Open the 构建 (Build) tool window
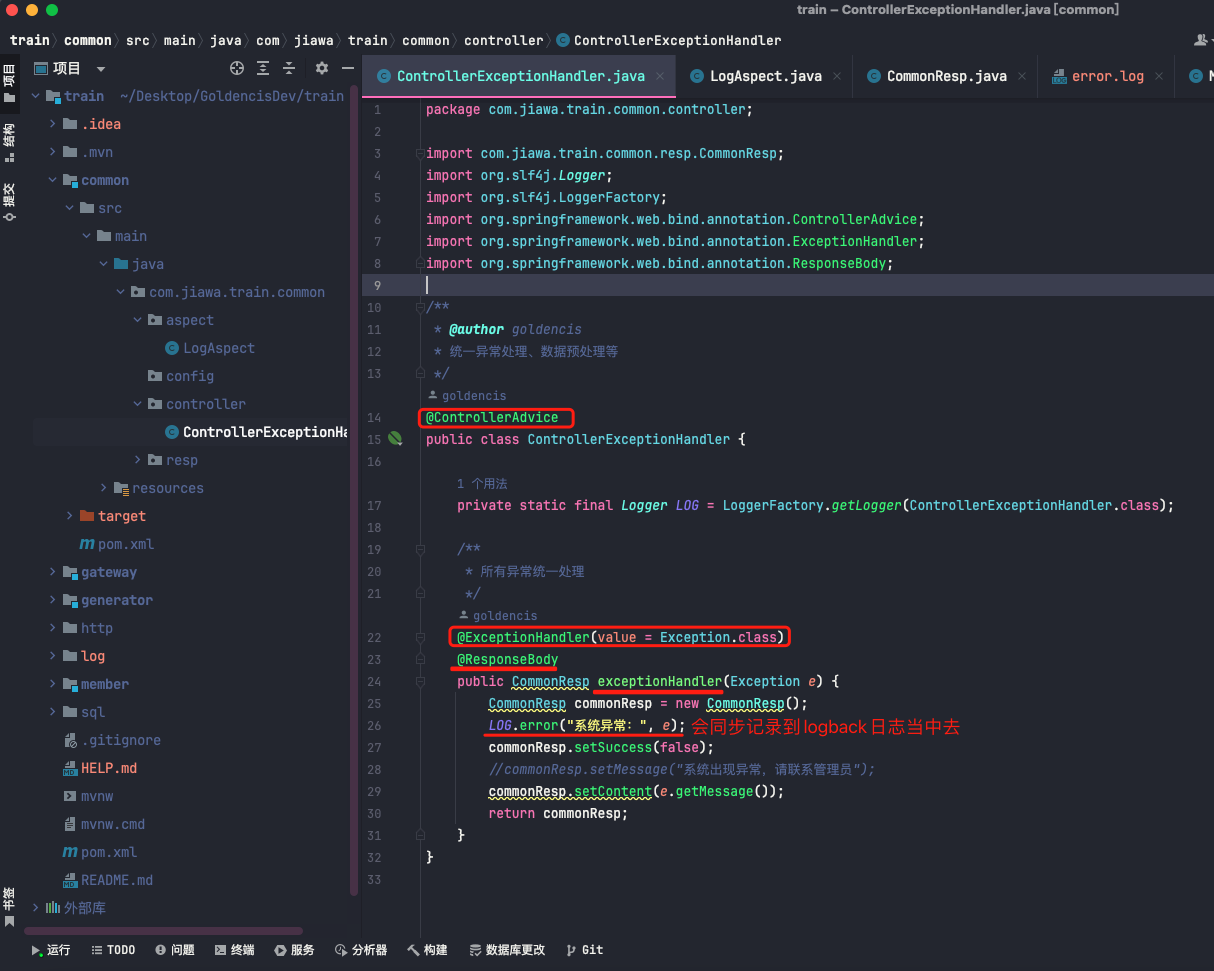Screen dimensions: 1214x971 click(x=427, y=950)
